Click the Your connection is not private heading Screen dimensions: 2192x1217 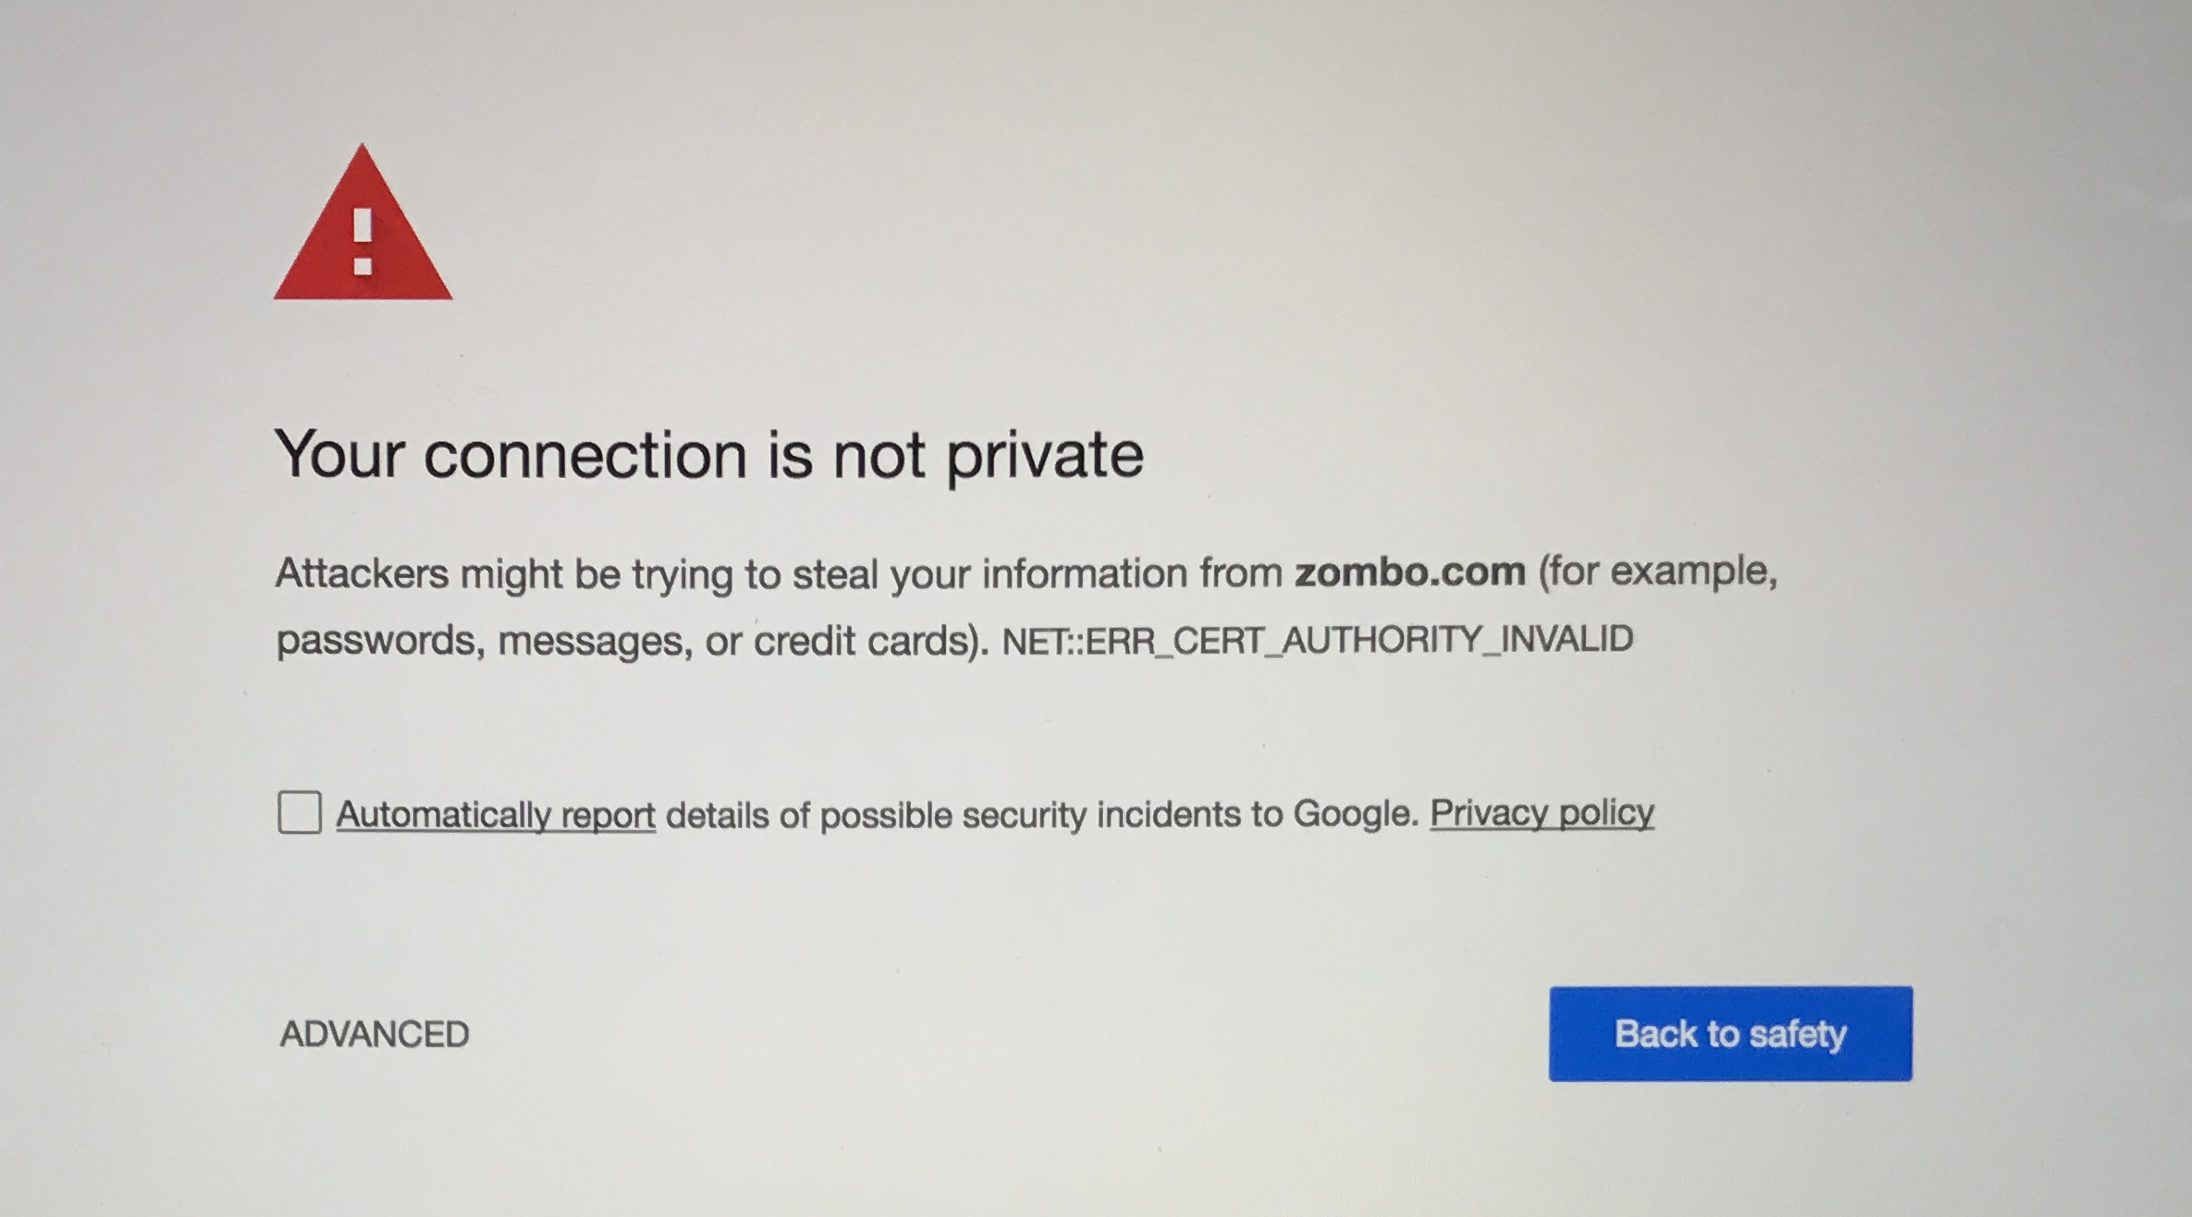(712, 454)
